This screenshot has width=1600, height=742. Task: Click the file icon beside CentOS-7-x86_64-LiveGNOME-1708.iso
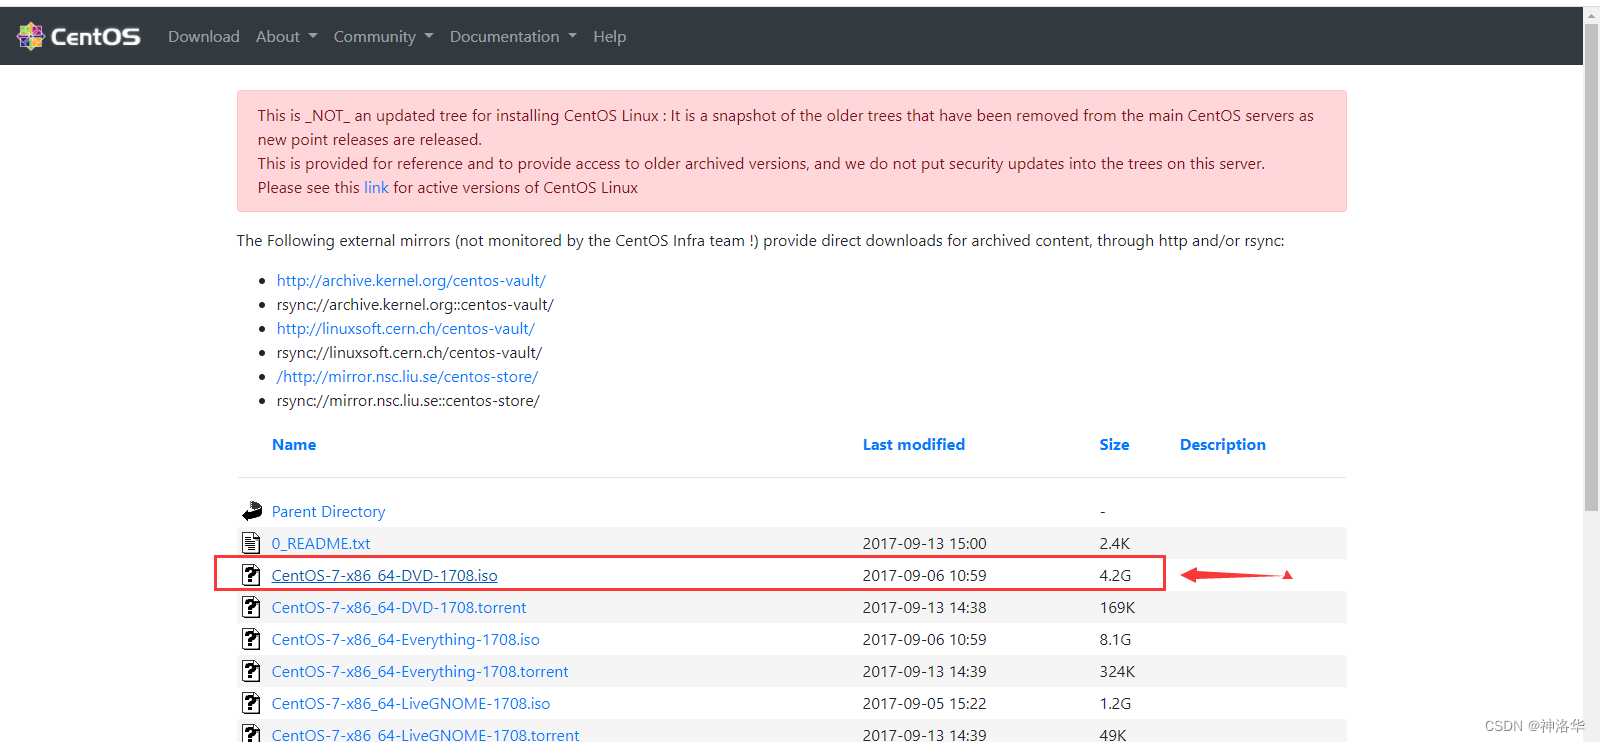[251, 703]
